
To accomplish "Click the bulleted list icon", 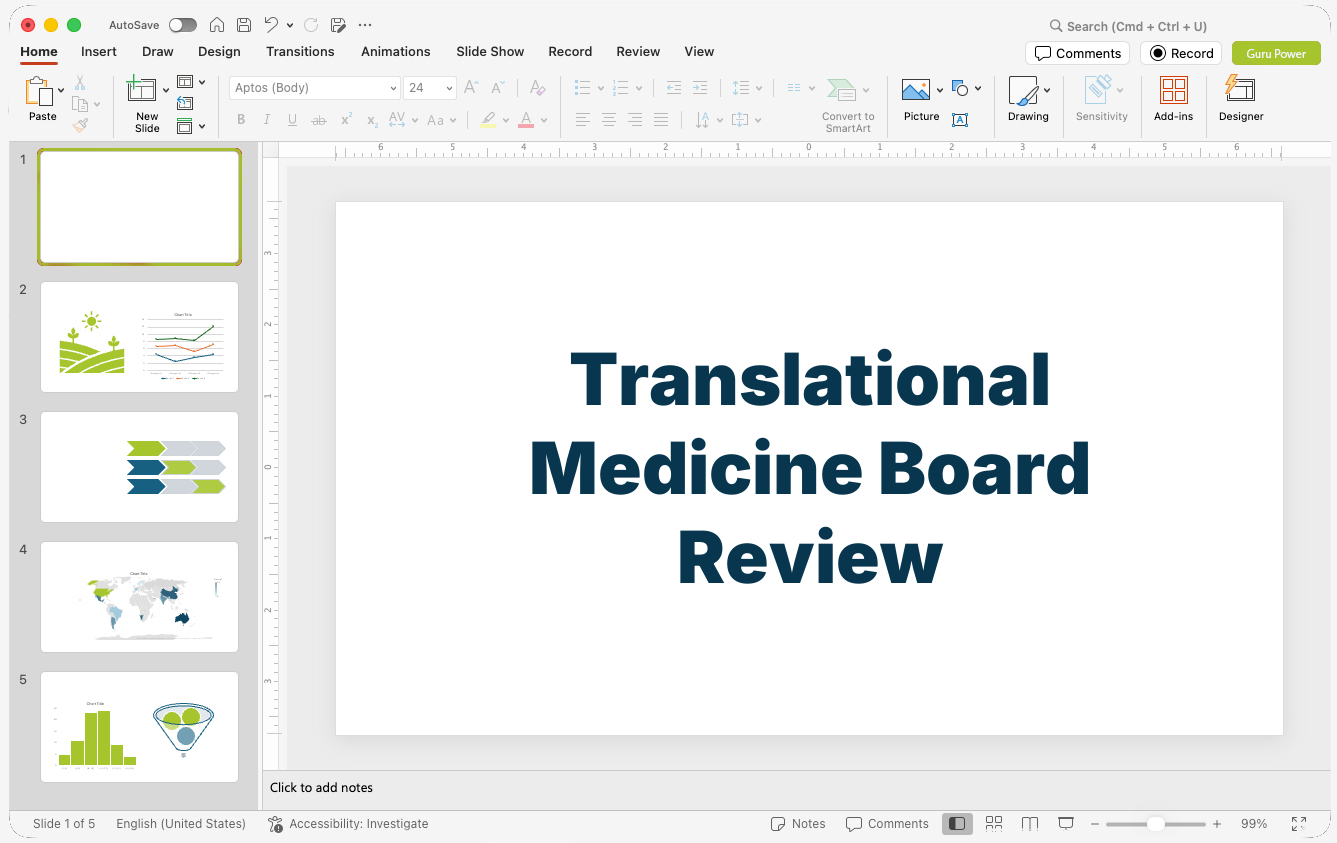I will (x=583, y=88).
